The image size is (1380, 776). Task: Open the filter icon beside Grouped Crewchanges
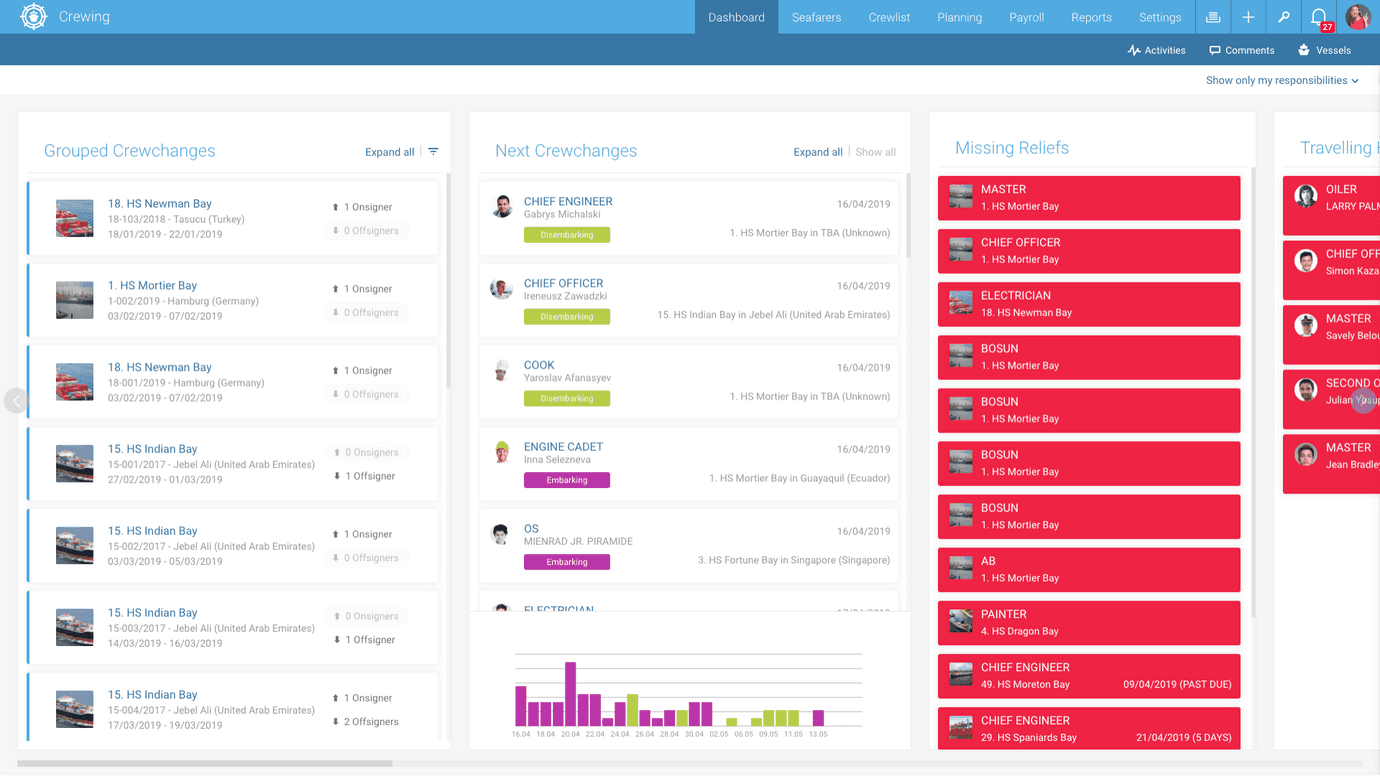433,151
